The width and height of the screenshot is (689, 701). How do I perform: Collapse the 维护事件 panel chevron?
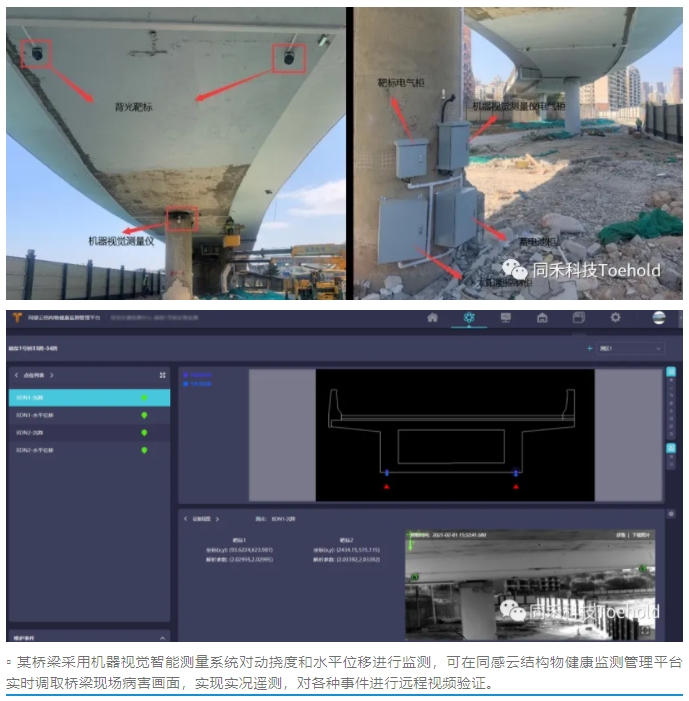[x=163, y=636]
